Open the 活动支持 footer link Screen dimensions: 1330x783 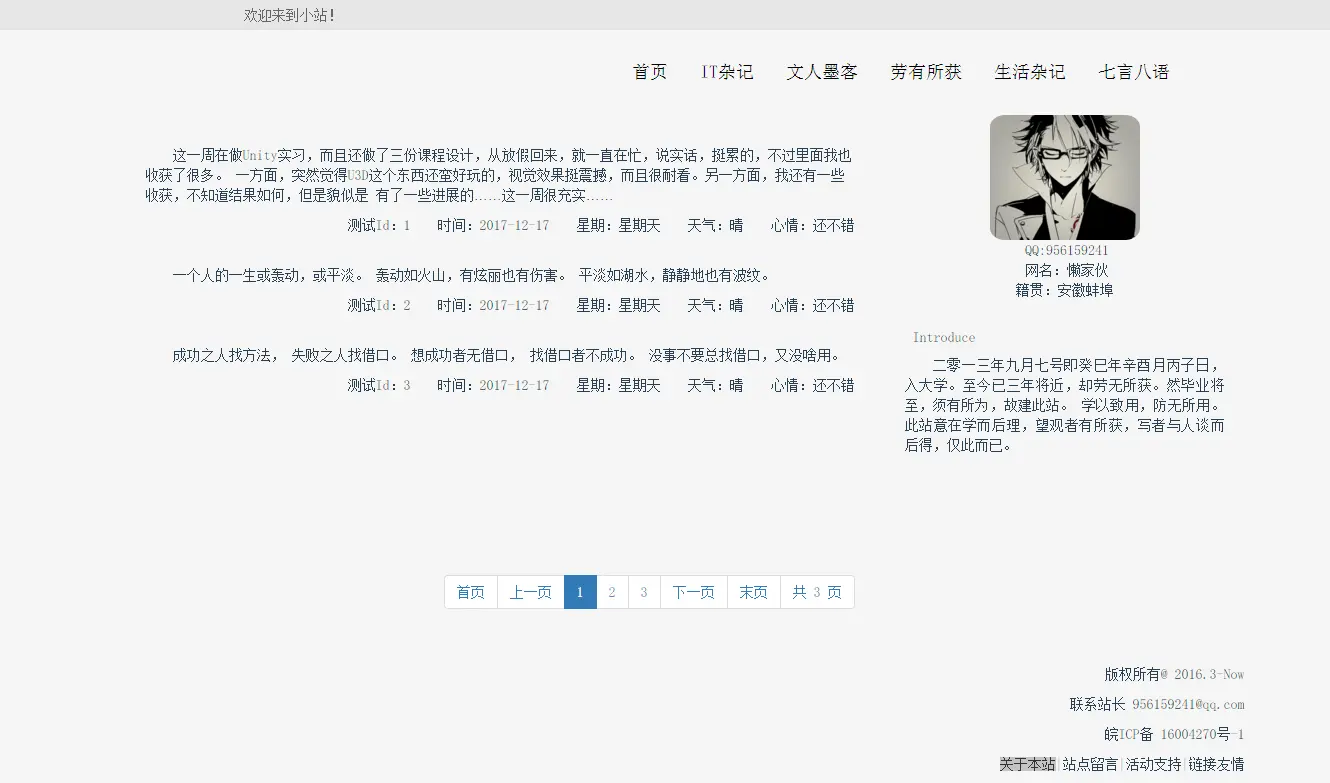pyautogui.click(x=1153, y=764)
